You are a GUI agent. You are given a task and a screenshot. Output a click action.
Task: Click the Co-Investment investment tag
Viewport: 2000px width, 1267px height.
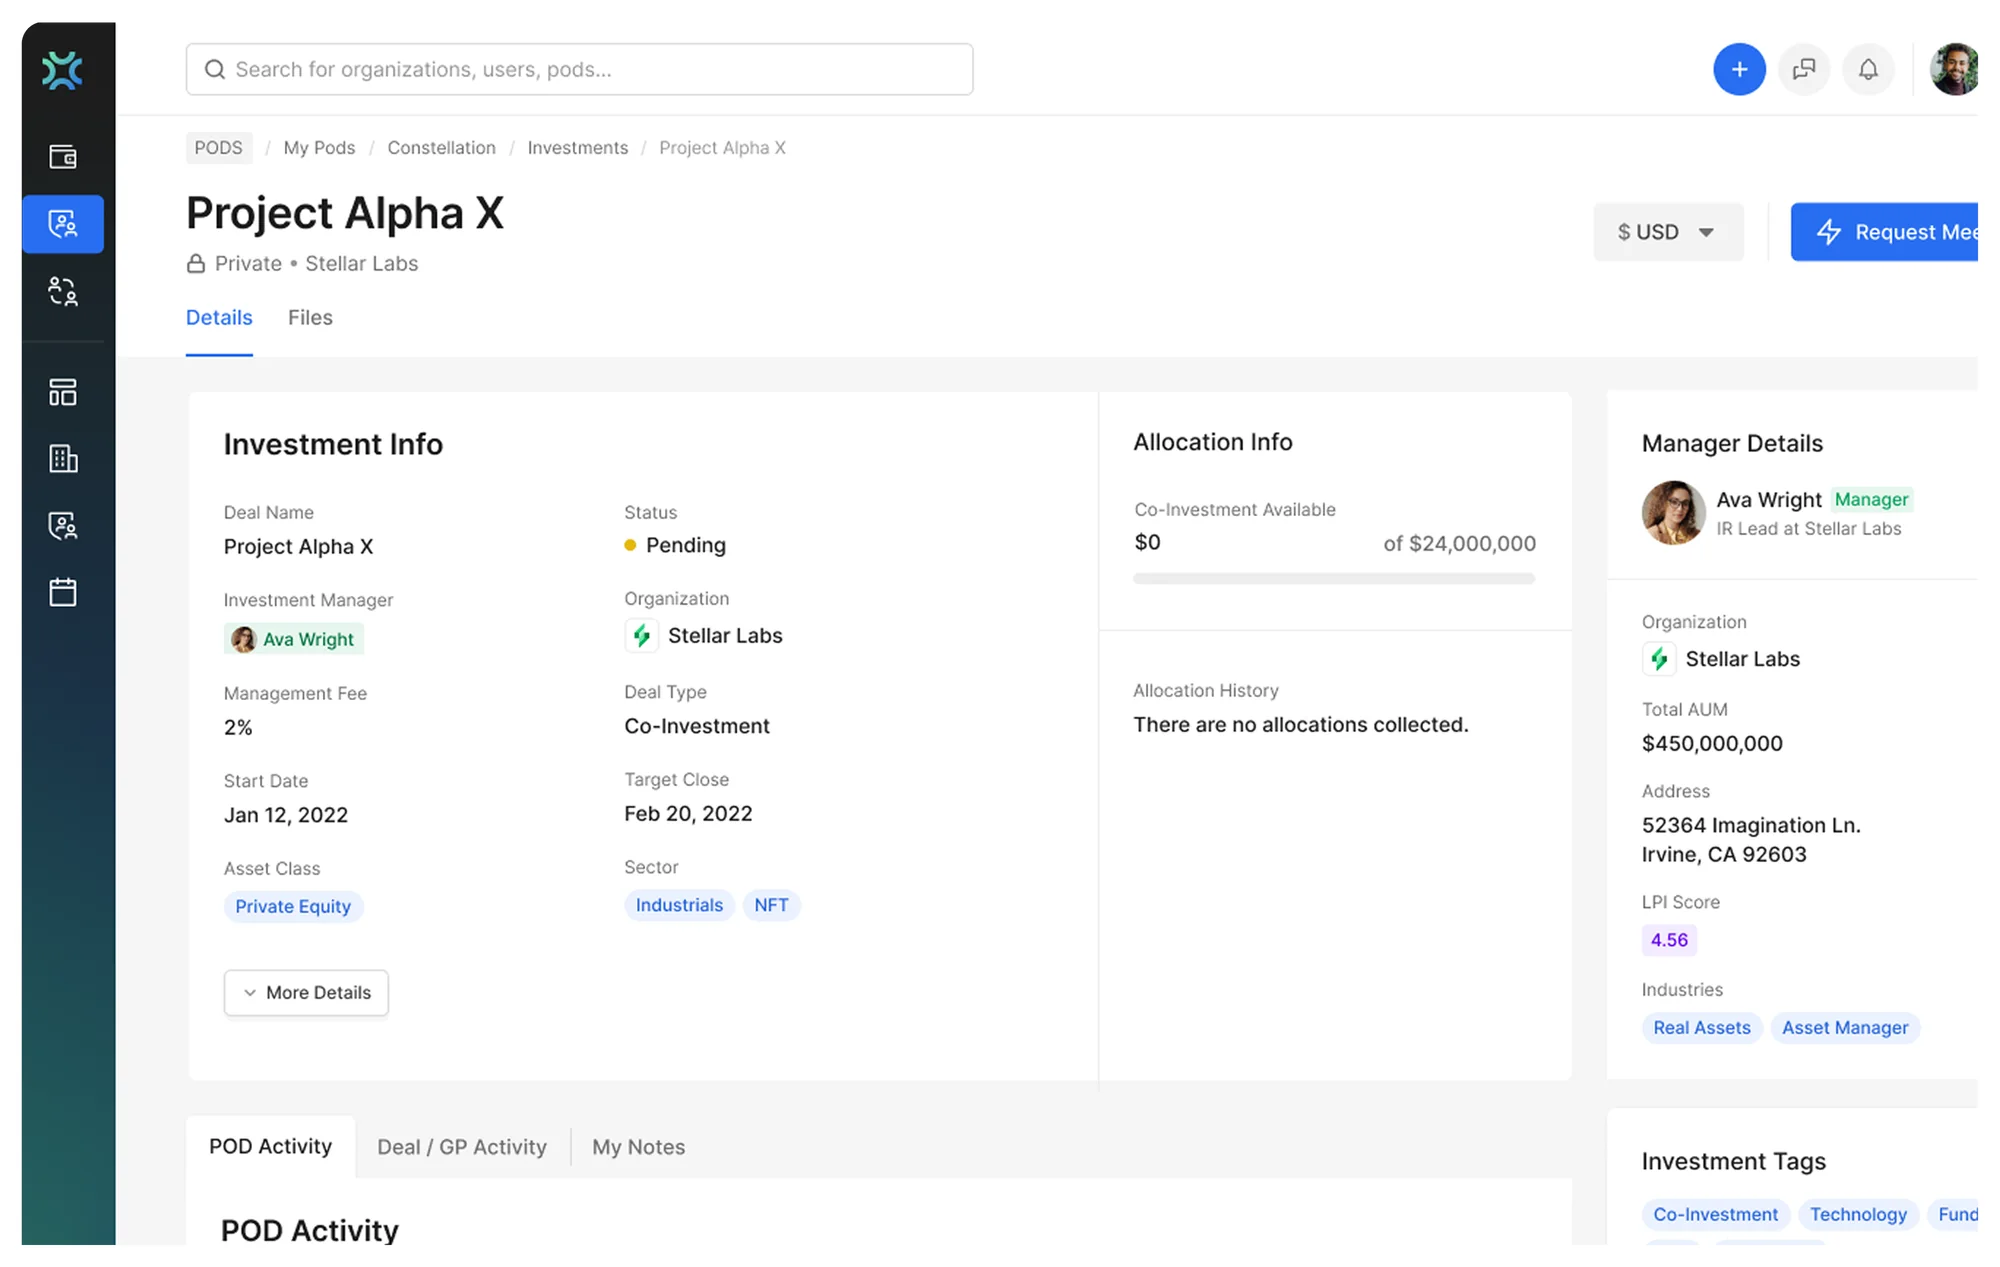coord(1715,1214)
